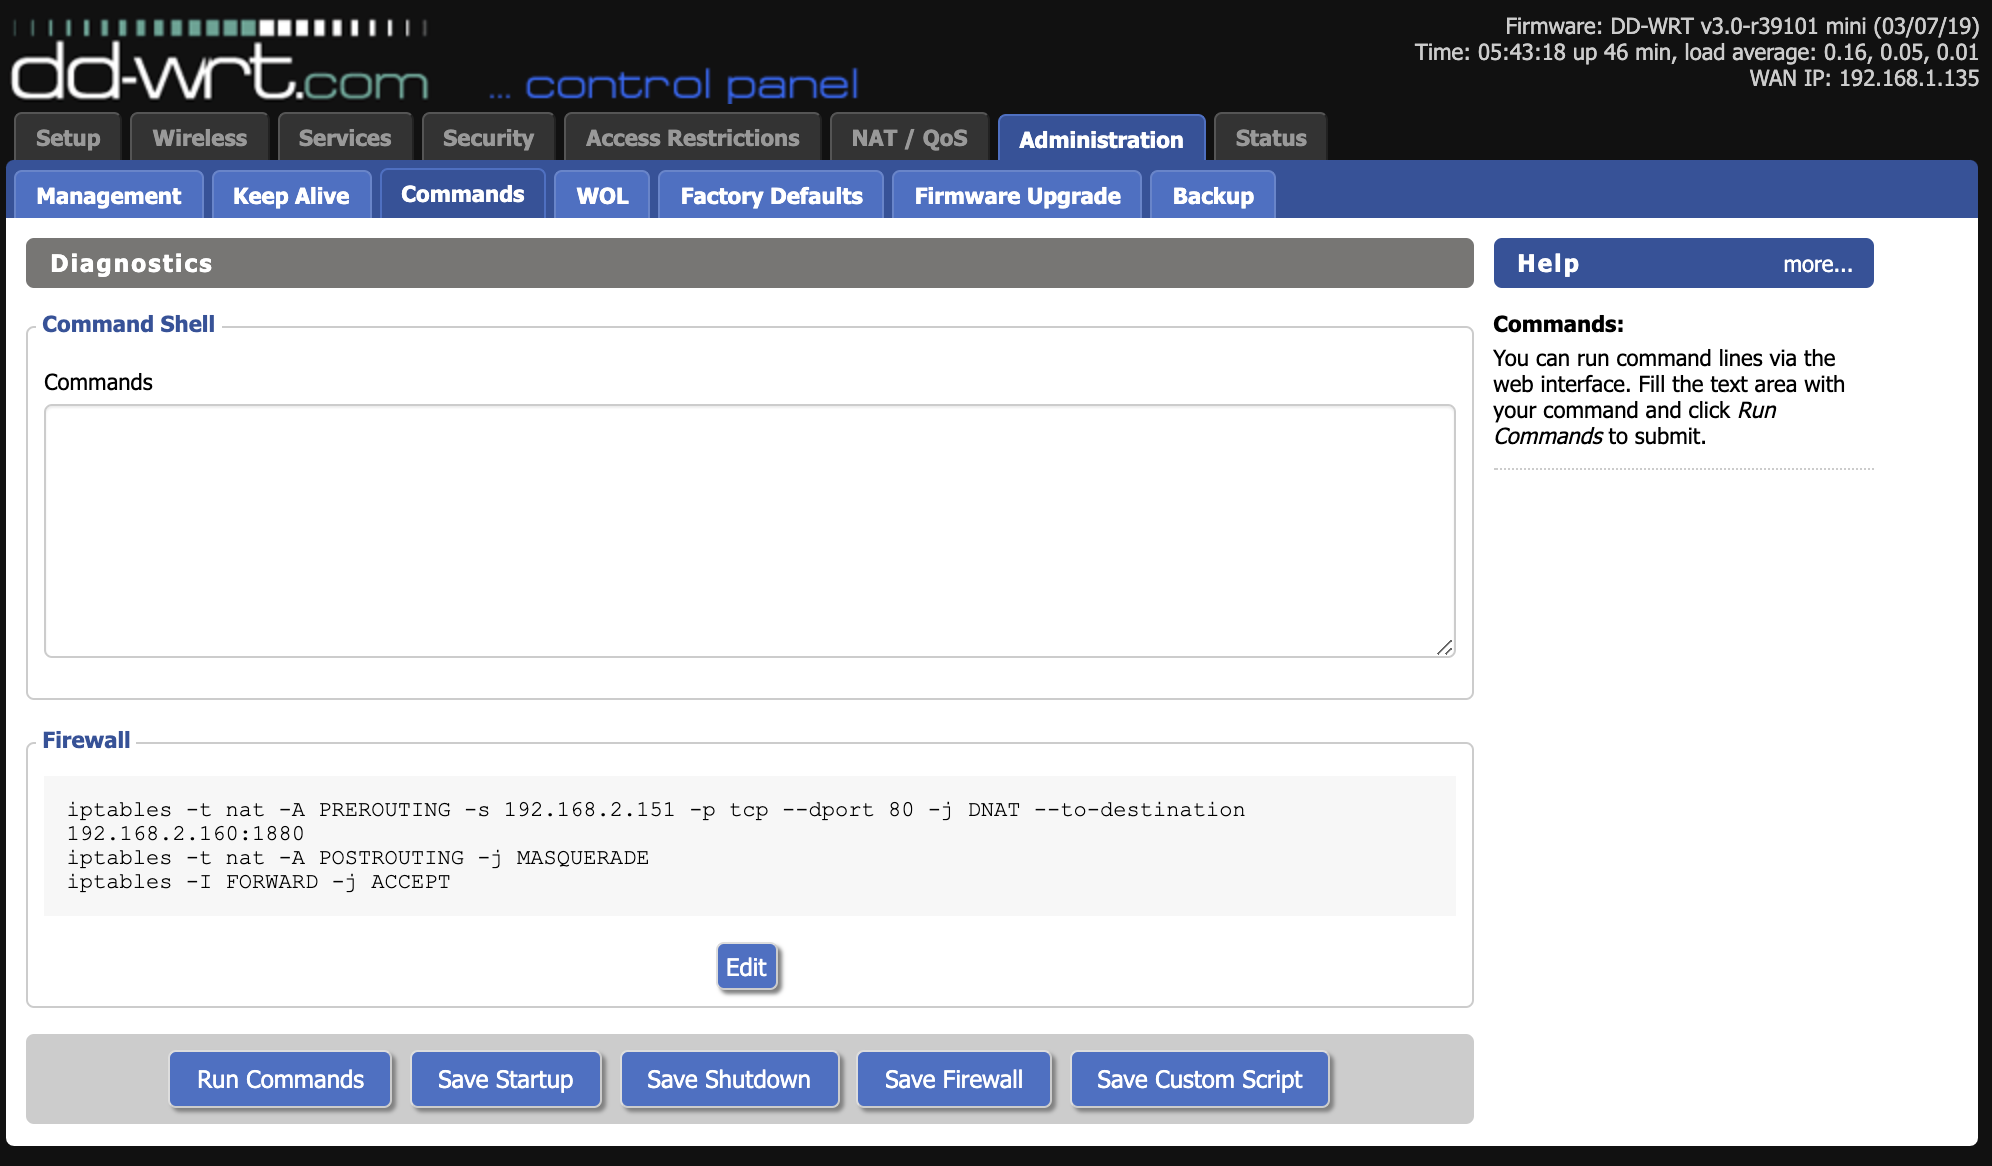The height and width of the screenshot is (1166, 1992).
Task: Click the WAN IP 192.168.1.135 text
Action: pos(1864,78)
